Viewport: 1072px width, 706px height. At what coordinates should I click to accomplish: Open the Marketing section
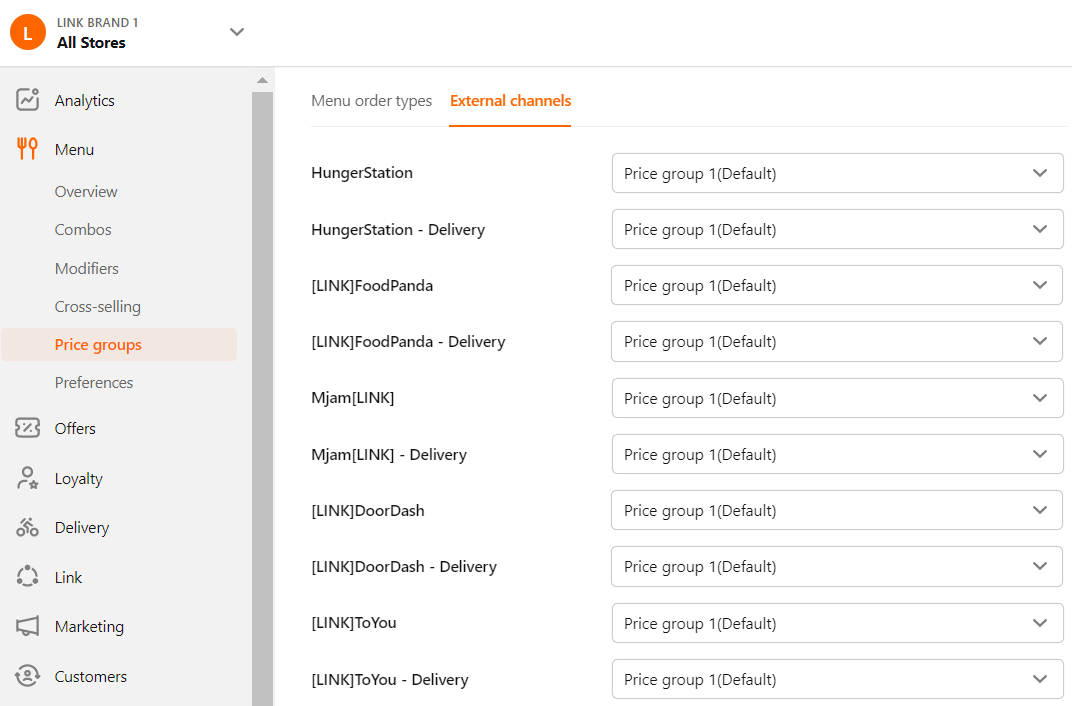pos(90,627)
